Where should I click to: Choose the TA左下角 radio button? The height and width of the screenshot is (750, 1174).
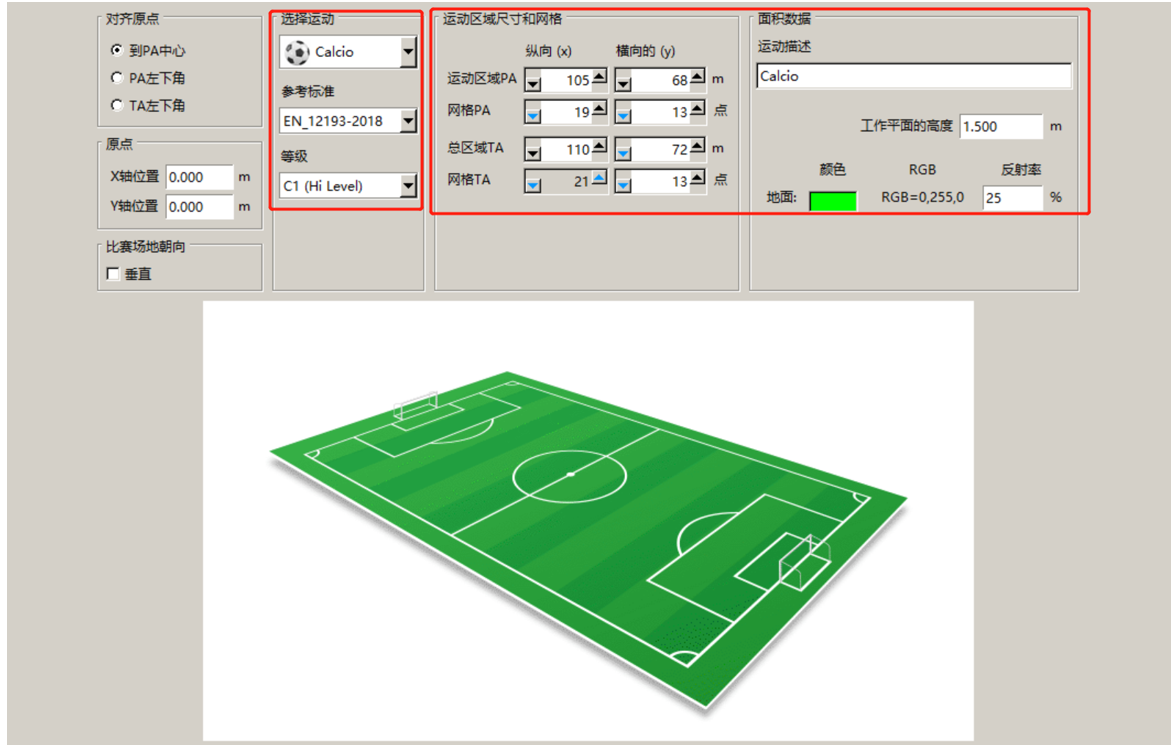[116, 106]
